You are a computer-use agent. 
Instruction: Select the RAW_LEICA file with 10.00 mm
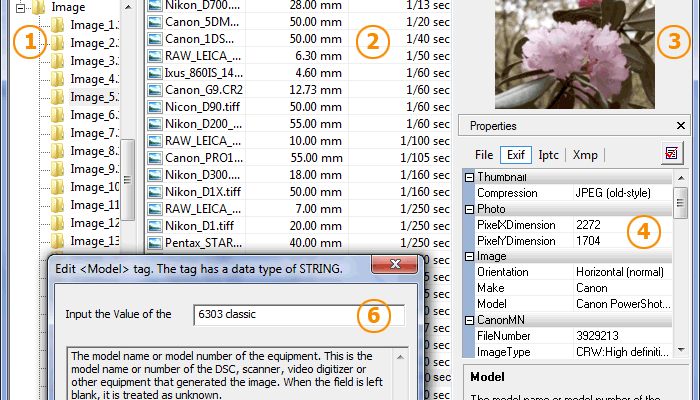click(203, 141)
